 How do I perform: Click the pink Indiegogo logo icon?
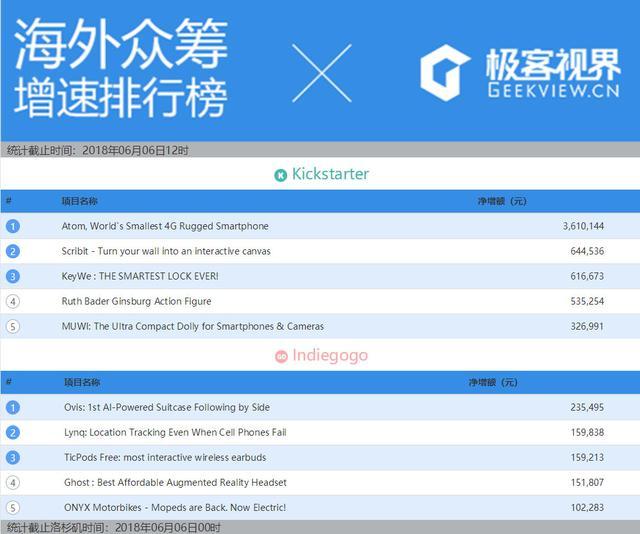pyautogui.click(x=282, y=356)
